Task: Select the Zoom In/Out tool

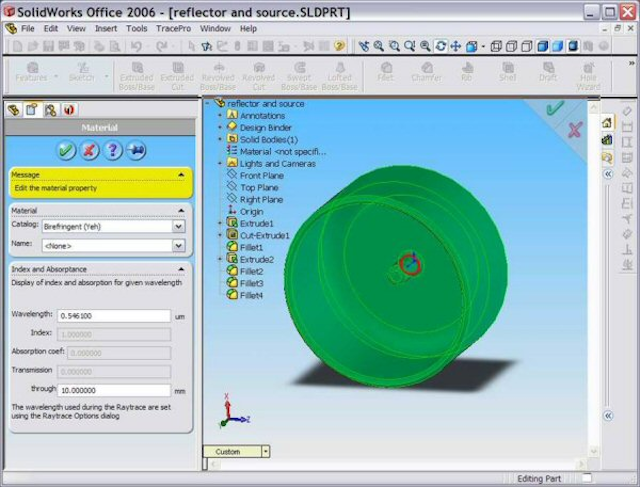Action: coord(409,46)
